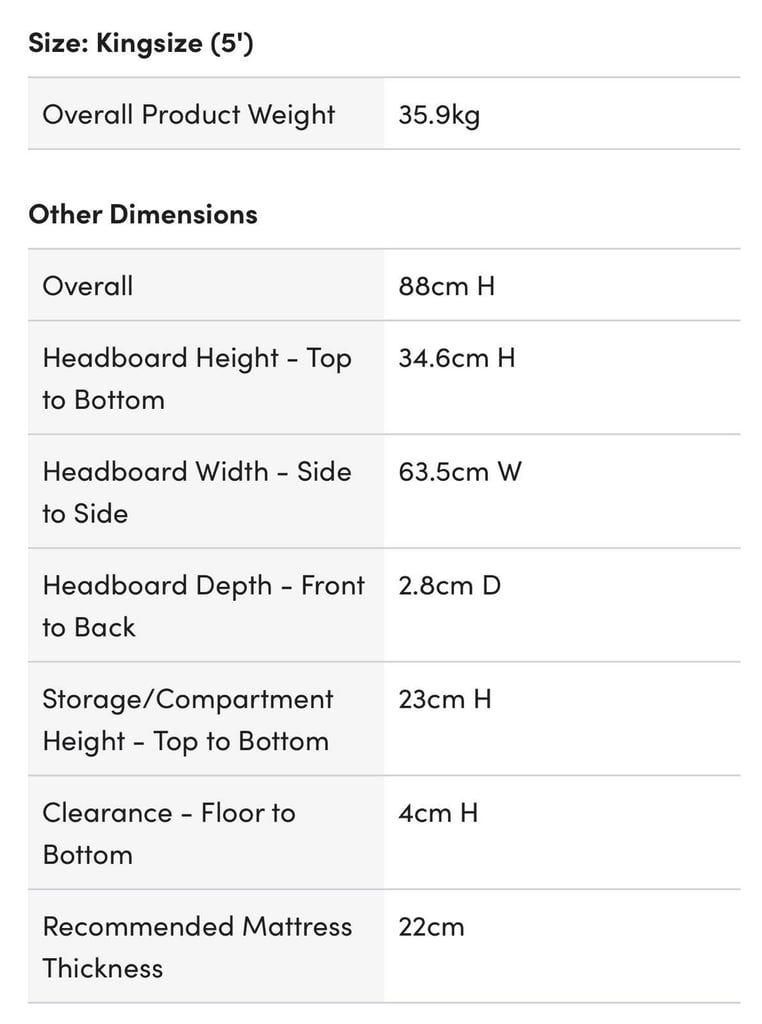Click the 88cm H overall value

pyautogui.click(x=447, y=286)
